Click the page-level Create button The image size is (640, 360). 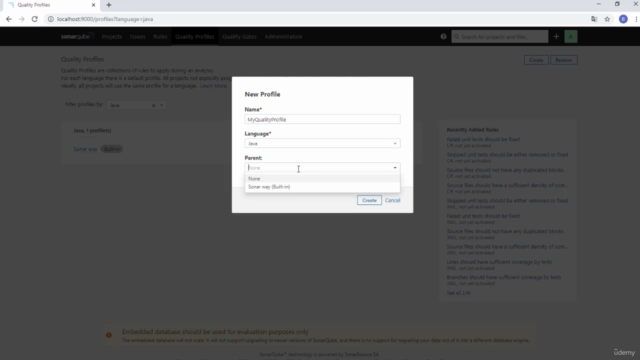(x=536, y=60)
